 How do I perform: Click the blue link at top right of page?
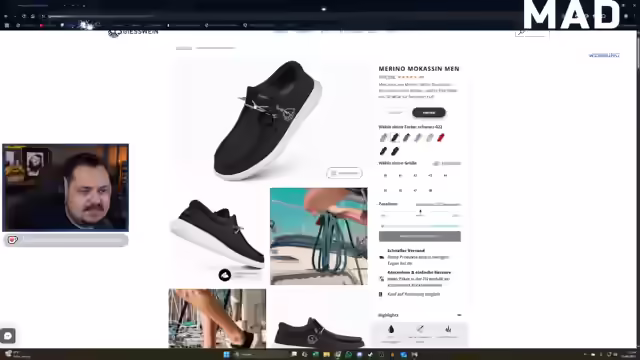[x=604, y=55]
